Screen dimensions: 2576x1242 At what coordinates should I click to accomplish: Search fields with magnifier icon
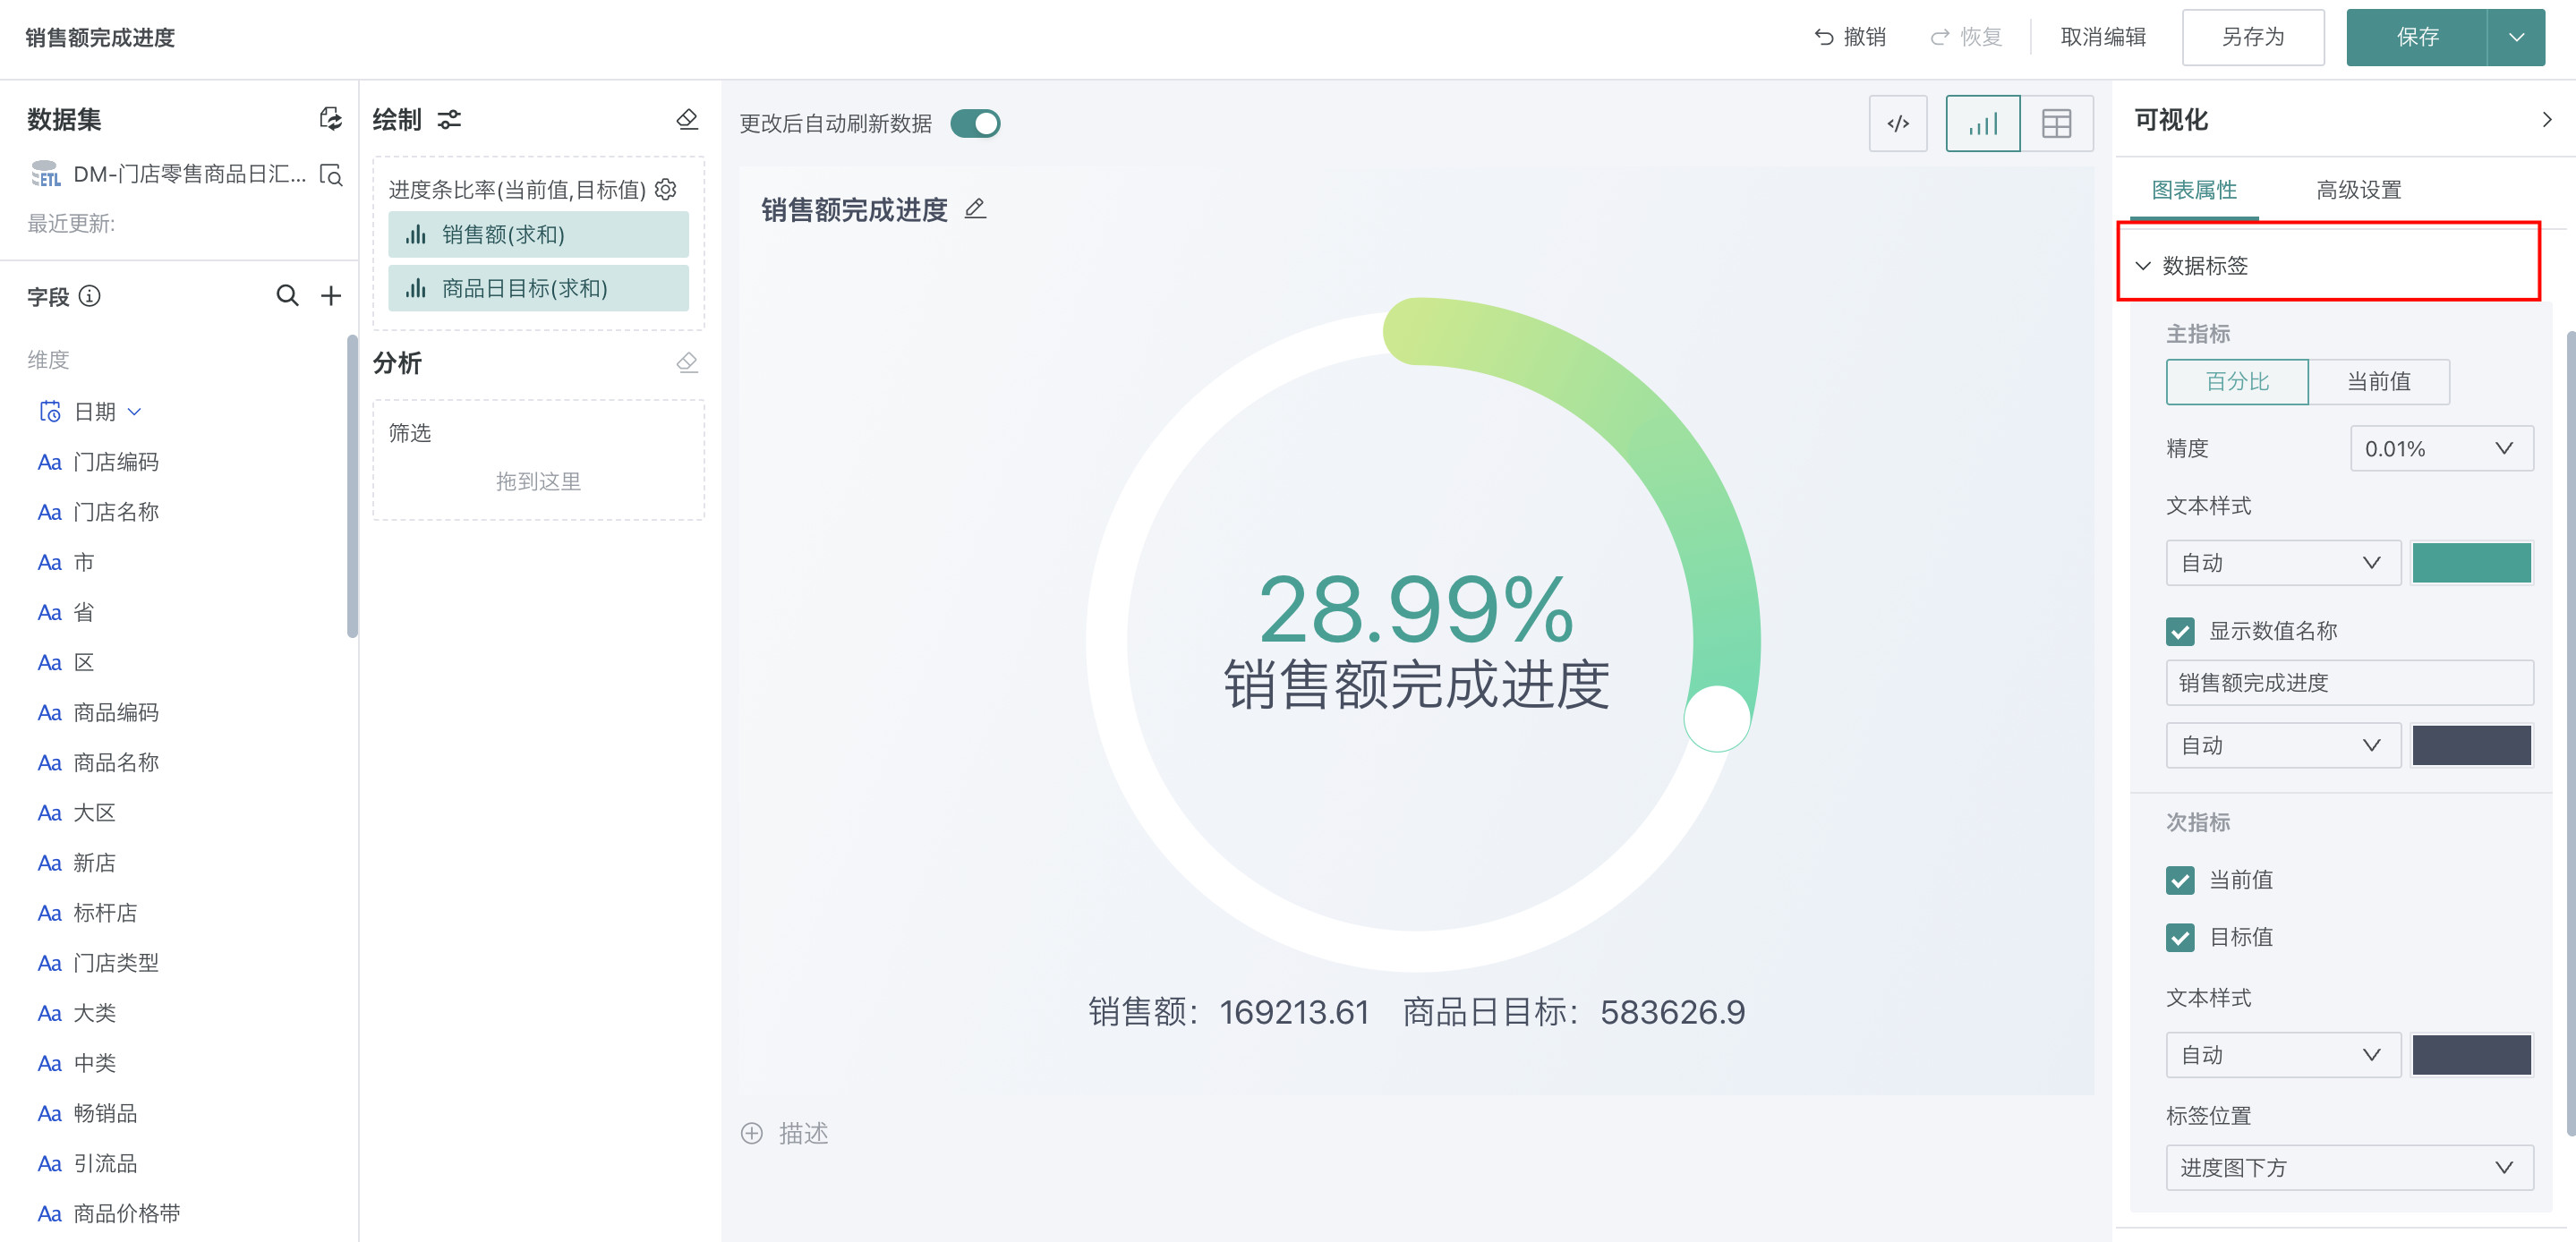click(287, 296)
